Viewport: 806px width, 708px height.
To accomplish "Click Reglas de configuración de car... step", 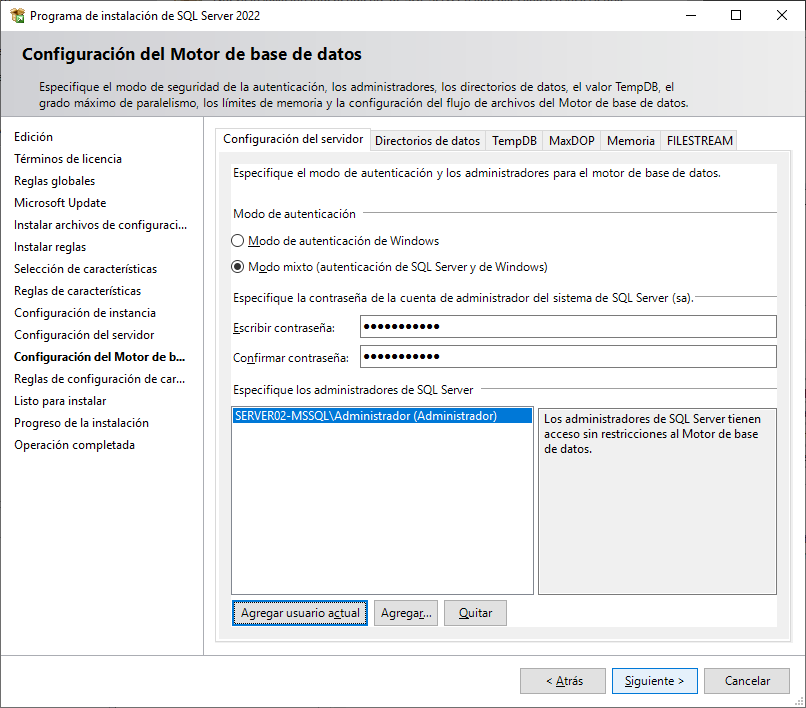I will click(99, 379).
